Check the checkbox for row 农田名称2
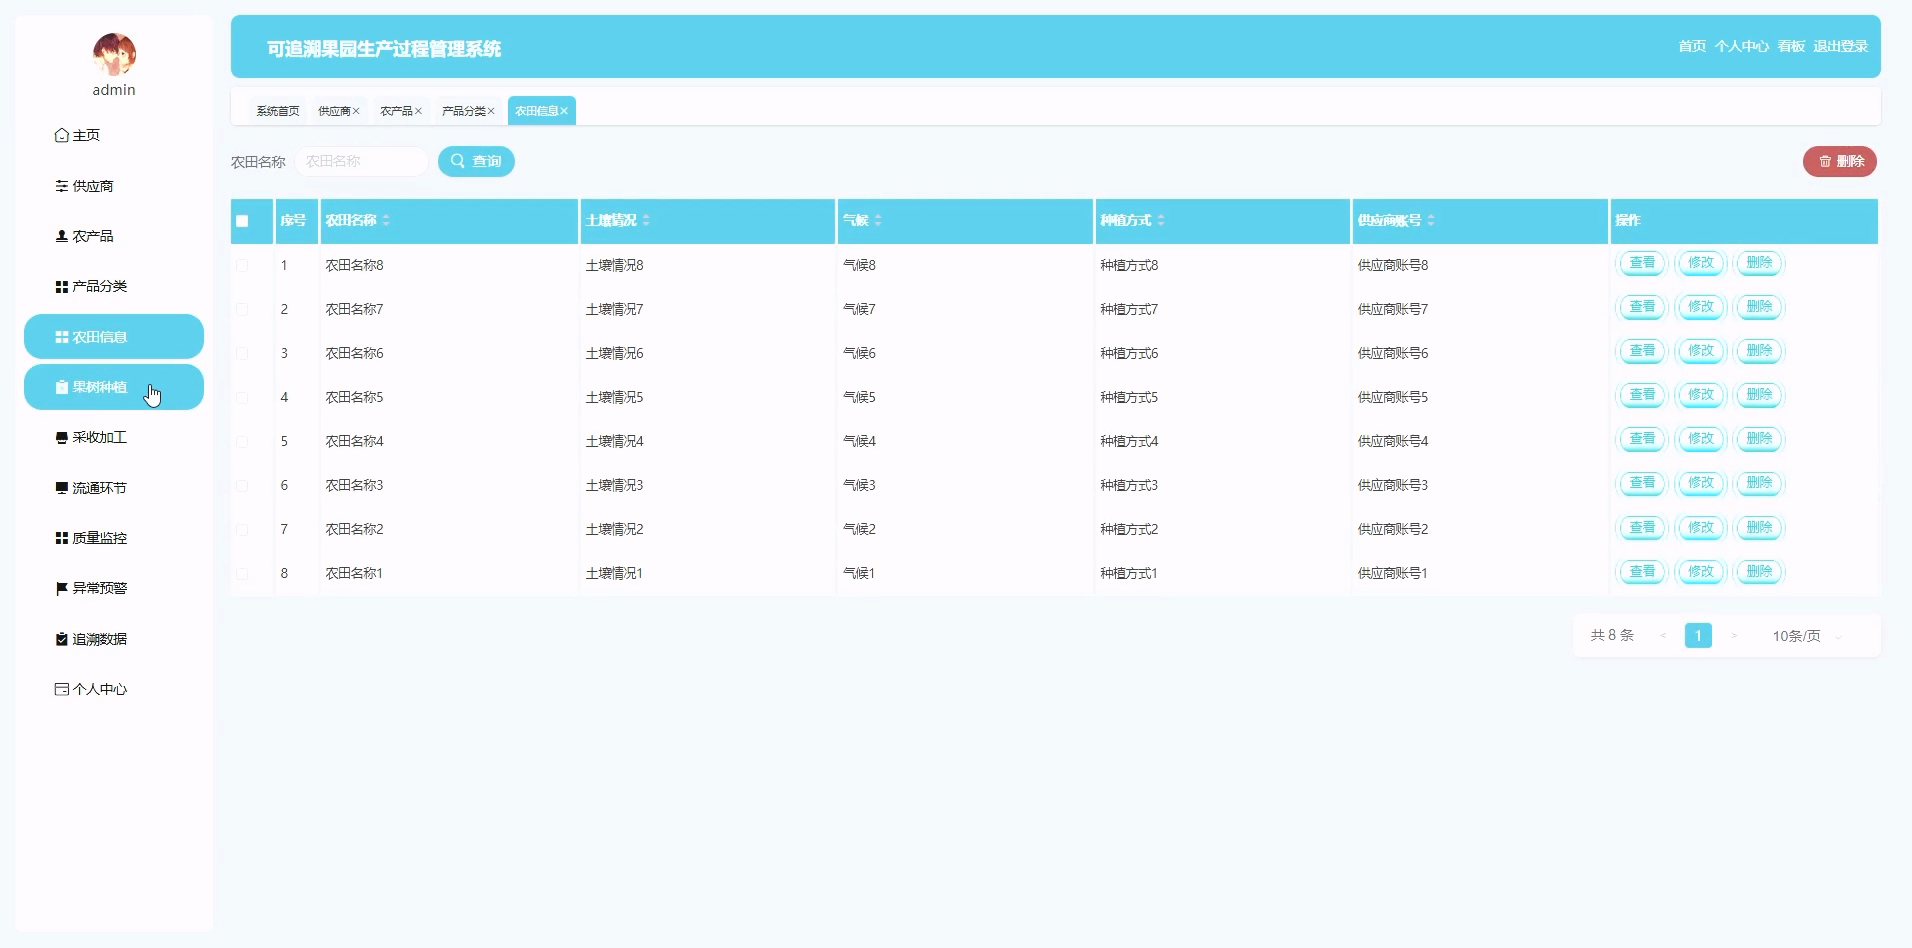This screenshot has width=1912, height=948. tap(242, 529)
